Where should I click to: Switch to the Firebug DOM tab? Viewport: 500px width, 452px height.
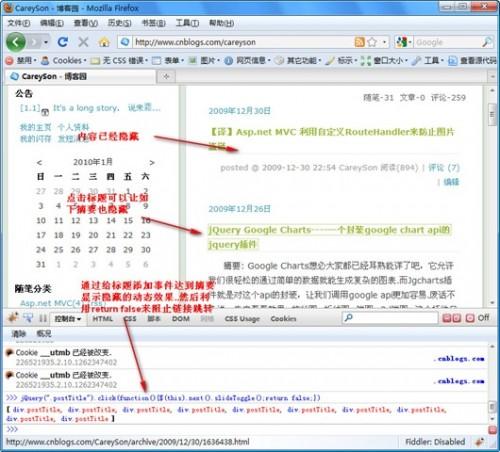click(x=181, y=319)
